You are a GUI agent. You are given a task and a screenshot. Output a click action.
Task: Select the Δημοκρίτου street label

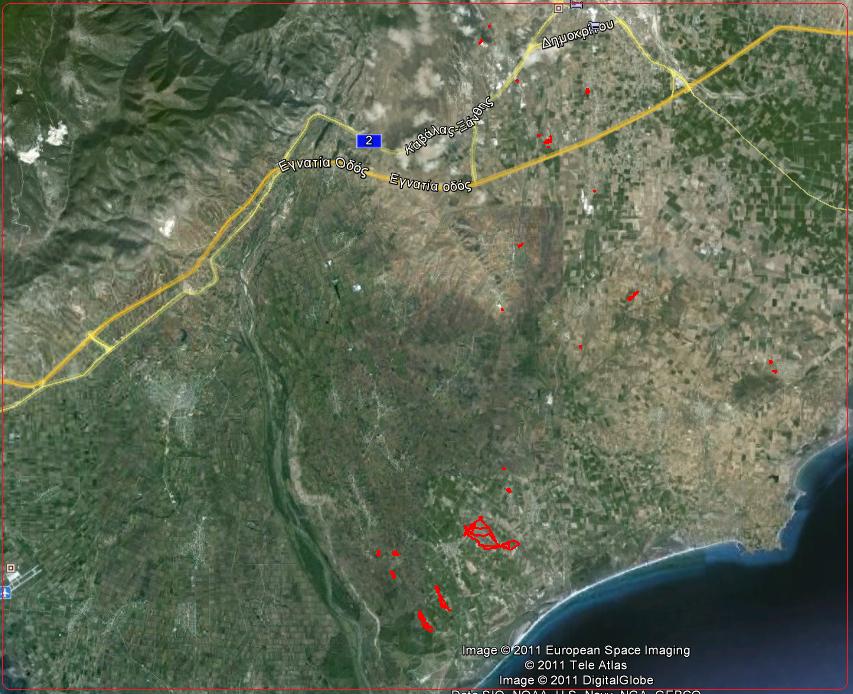pyautogui.click(x=574, y=34)
